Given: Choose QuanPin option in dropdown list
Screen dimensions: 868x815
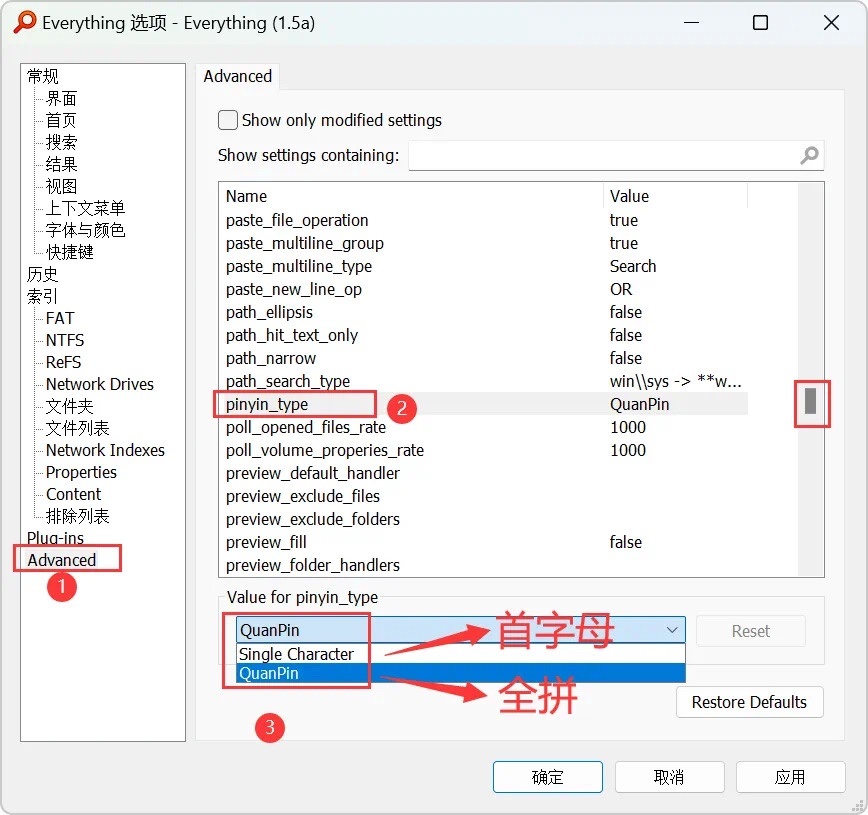Looking at the screenshot, I should 461,673.
